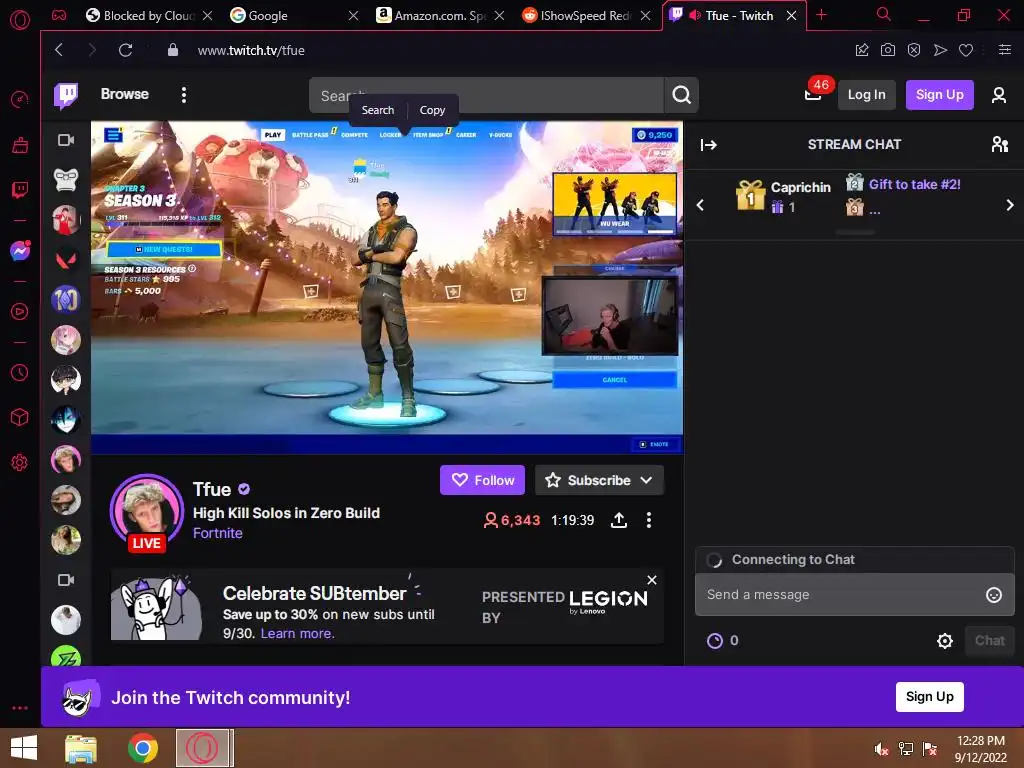Viewport: 1024px width, 768px height.
Task: Open Opera sidebar player icon
Action: pyautogui.click(x=20, y=312)
